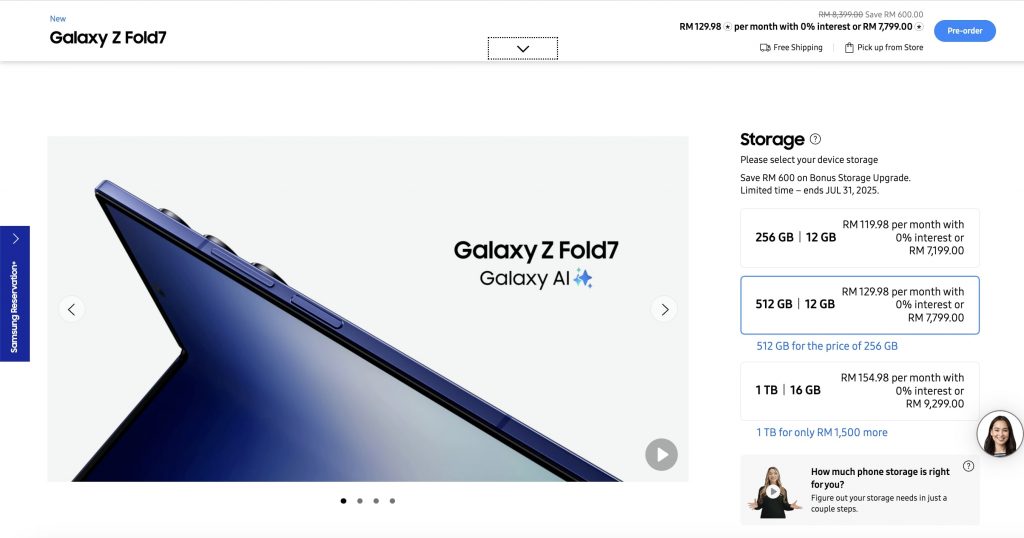Click the Free Shipping option
The width and height of the screenshot is (1024, 538).
tap(791, 48)
